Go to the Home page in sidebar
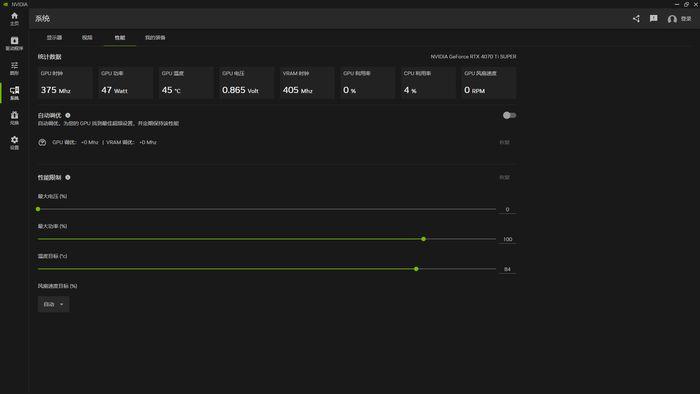 (14, 19)
